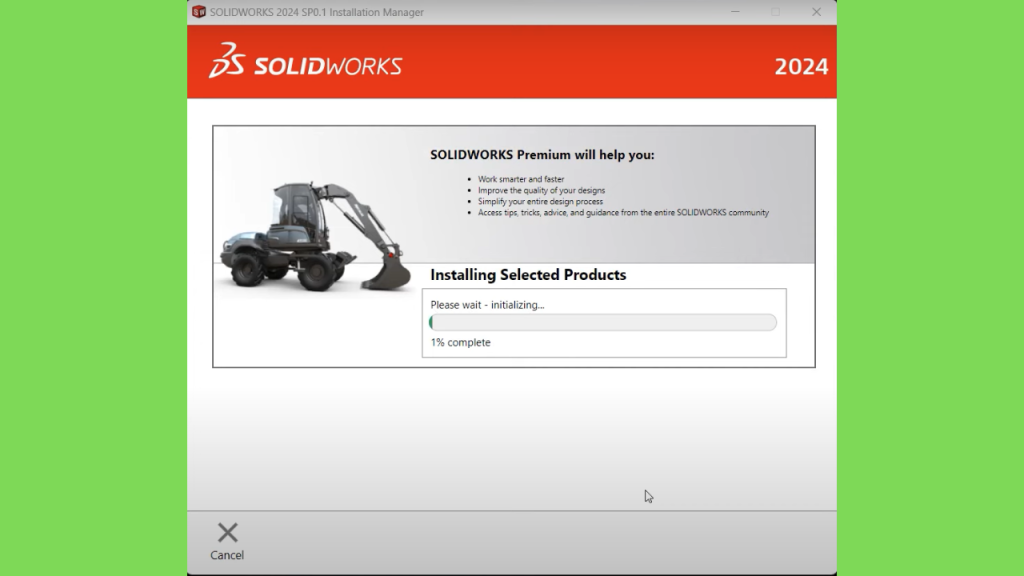This screenshot has width=1024, height=576.
Task: Click the 2024 version label in banner
Action: (801, 67)
